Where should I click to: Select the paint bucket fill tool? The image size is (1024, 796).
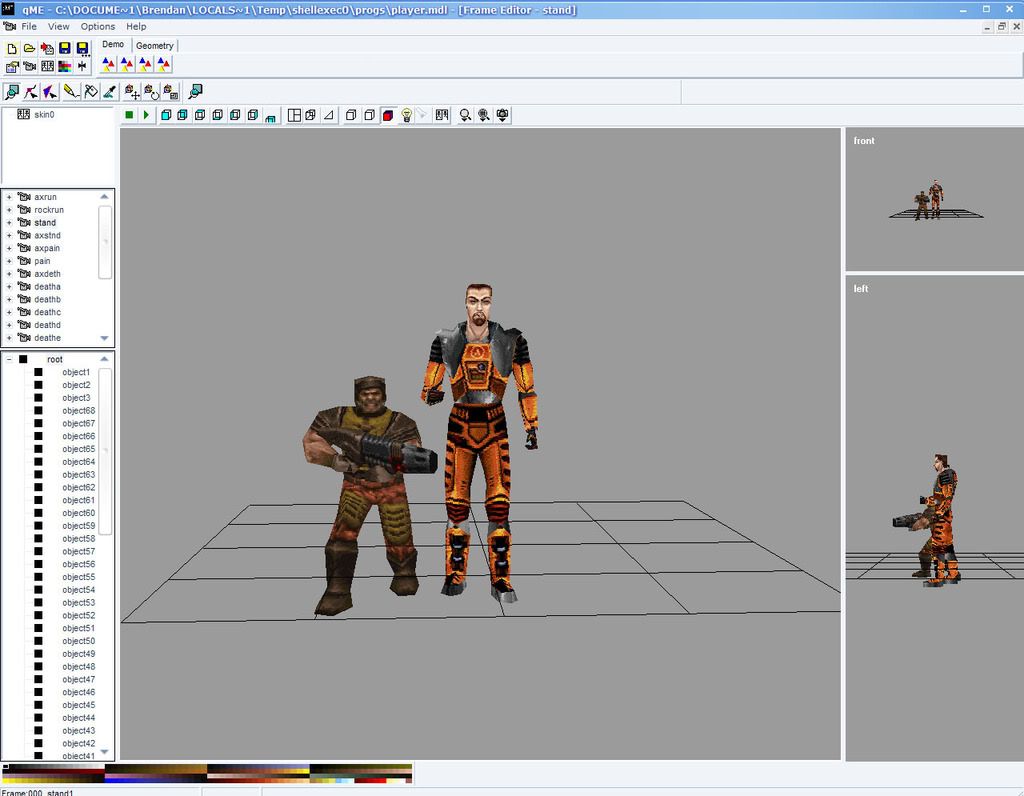[91, 92]
